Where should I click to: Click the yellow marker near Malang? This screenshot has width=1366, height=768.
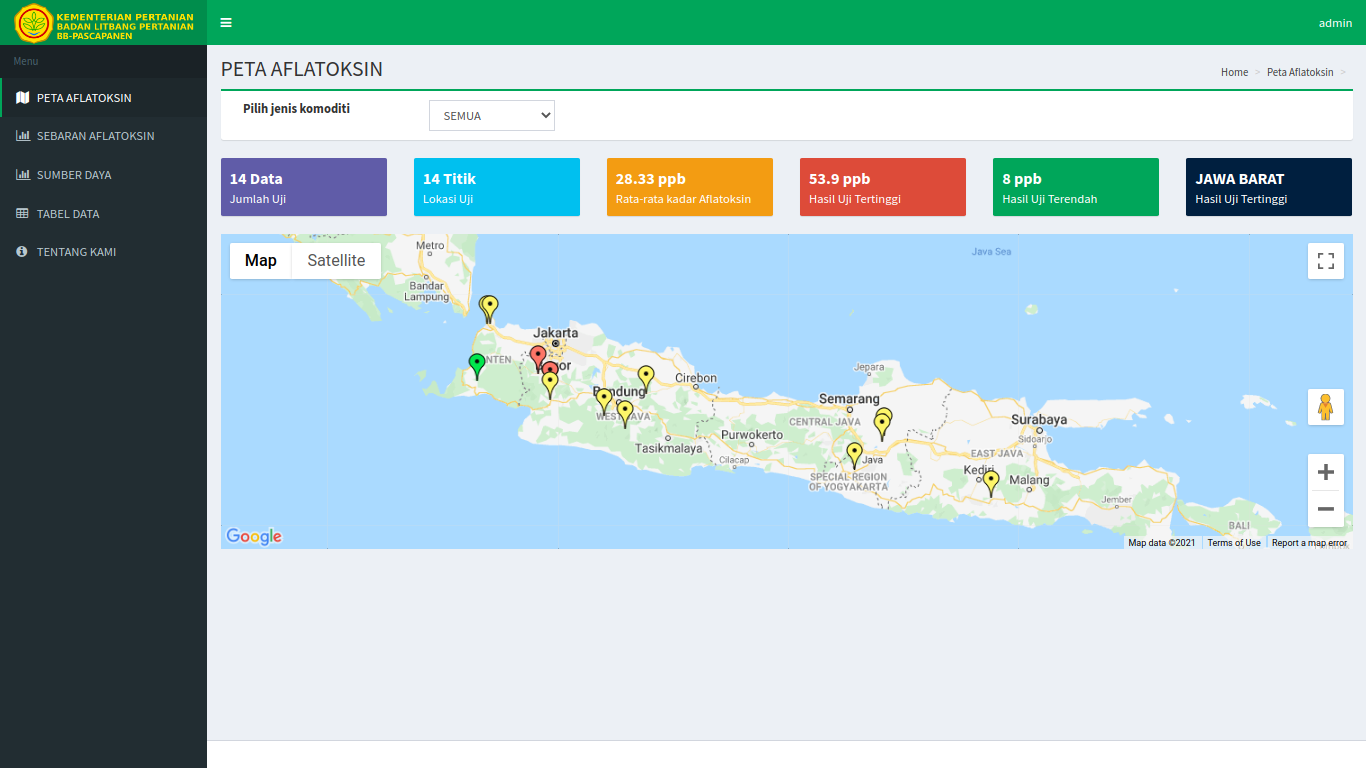pyautogui.click(x=991, y=483)
